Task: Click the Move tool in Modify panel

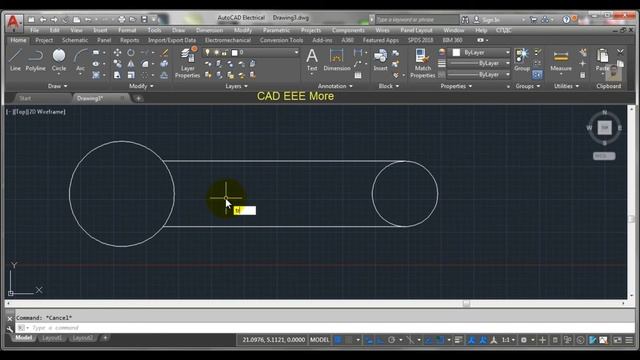Action: (118, 53)
